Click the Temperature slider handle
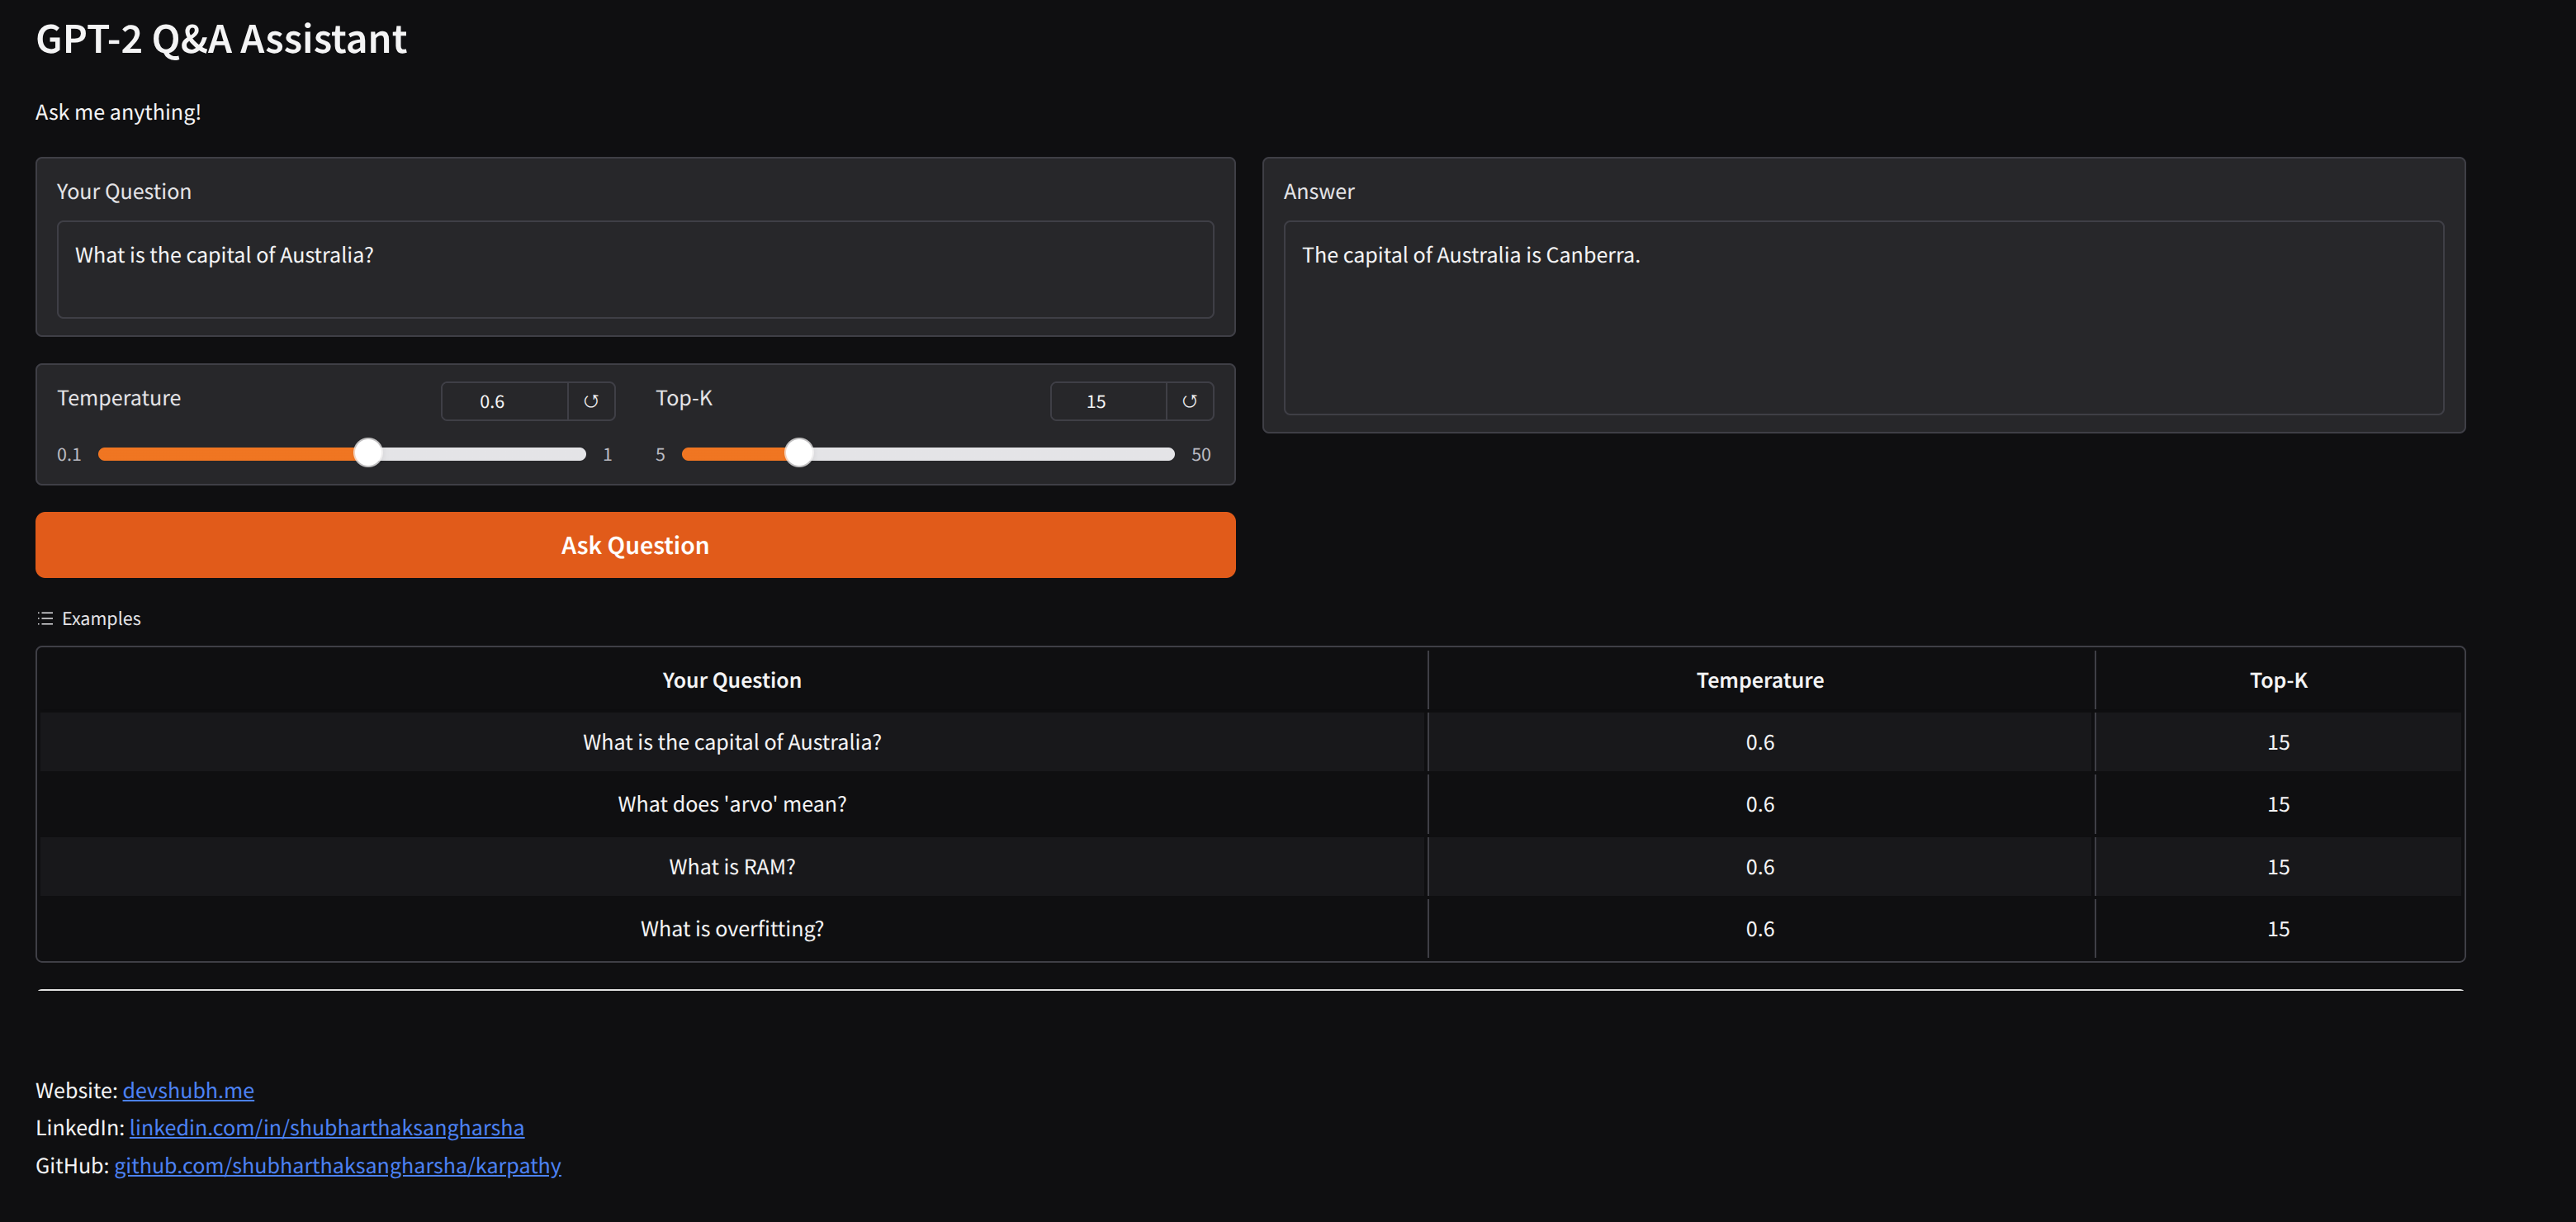 (x=368, y=453)
